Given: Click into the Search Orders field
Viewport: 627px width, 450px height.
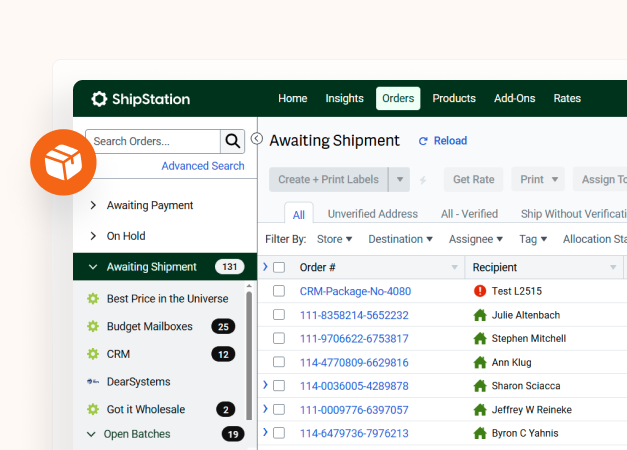Looking at the screenshot, I should 152,141.
